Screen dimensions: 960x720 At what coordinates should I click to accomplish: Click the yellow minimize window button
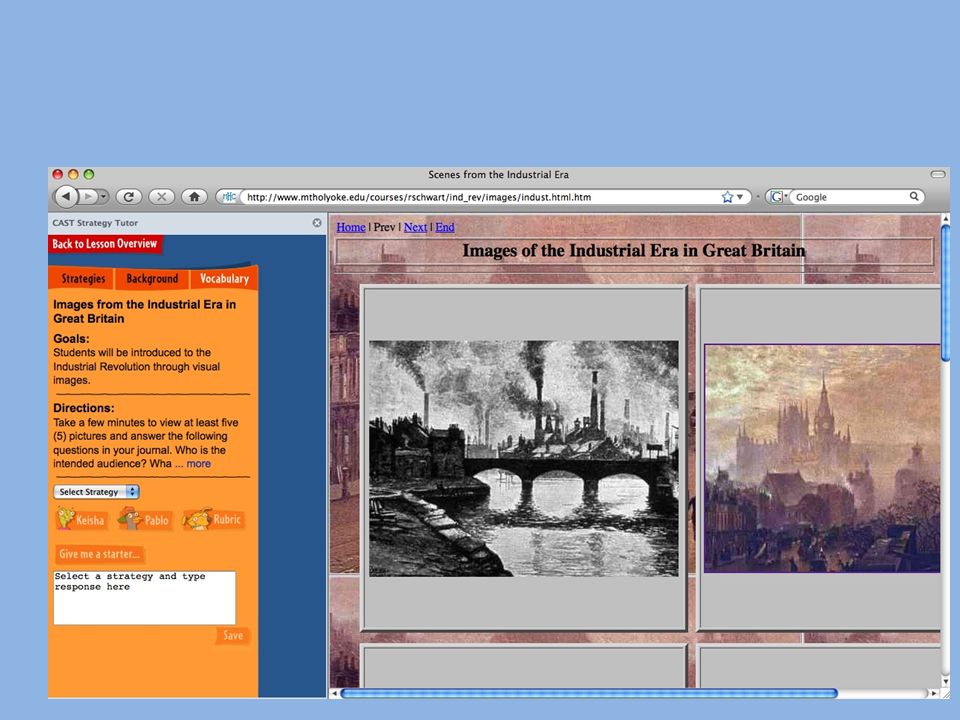(73, 174)
